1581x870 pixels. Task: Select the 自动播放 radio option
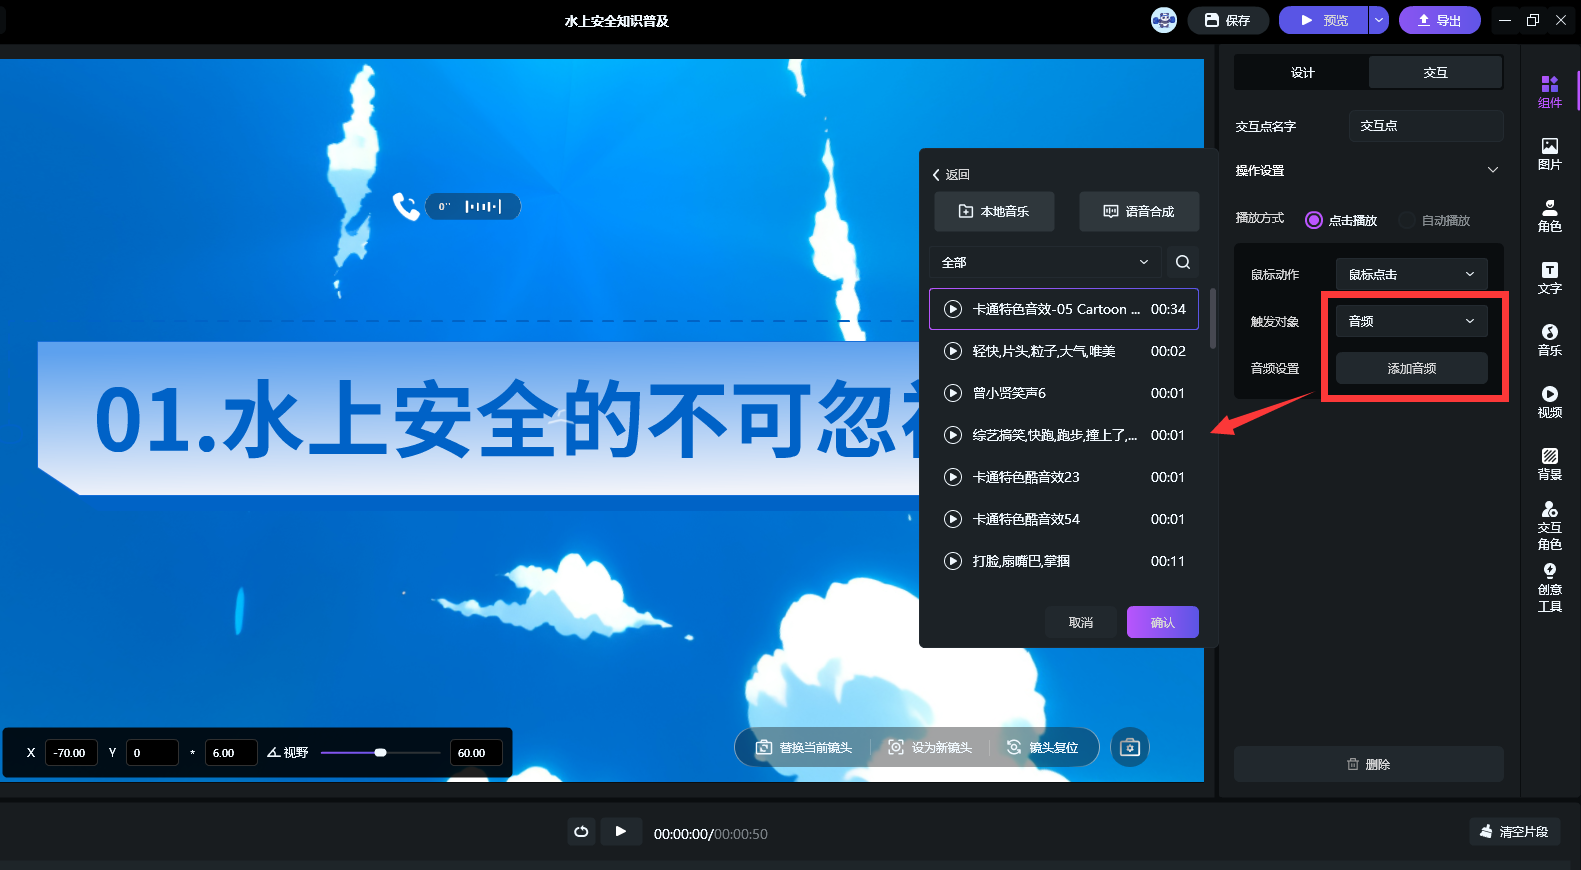click(x=1407, y=220)
